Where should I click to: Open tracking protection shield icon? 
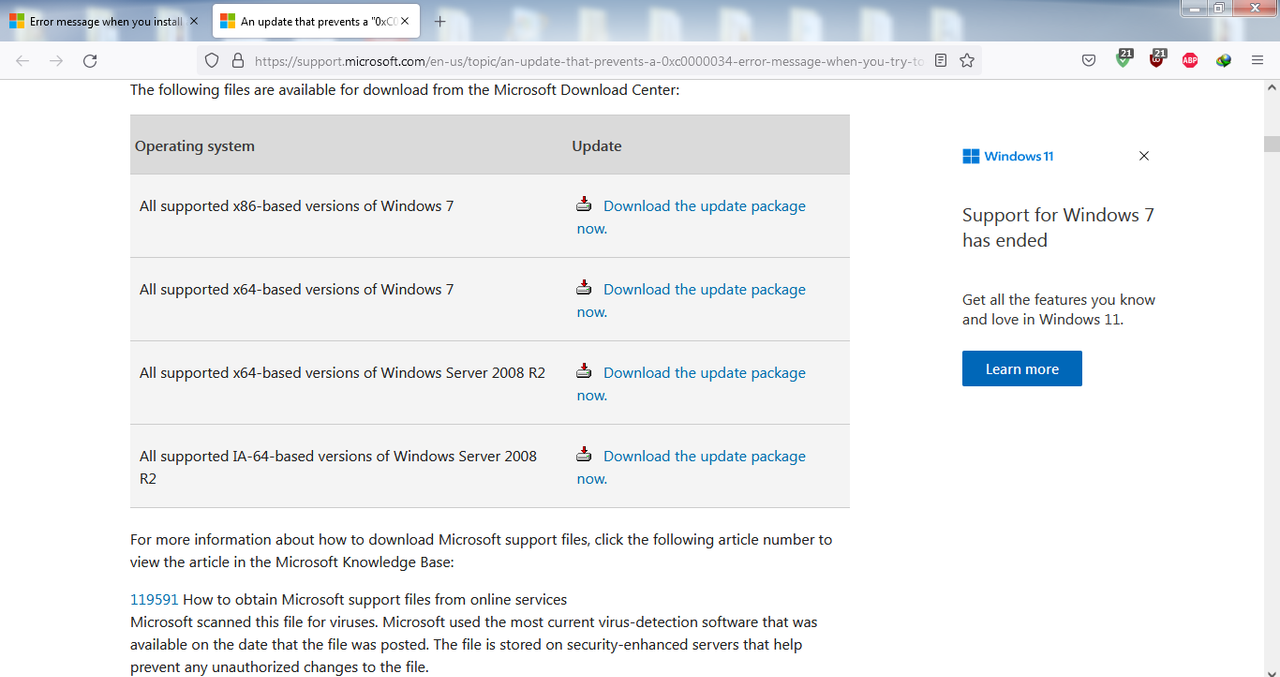coord(212,61)
